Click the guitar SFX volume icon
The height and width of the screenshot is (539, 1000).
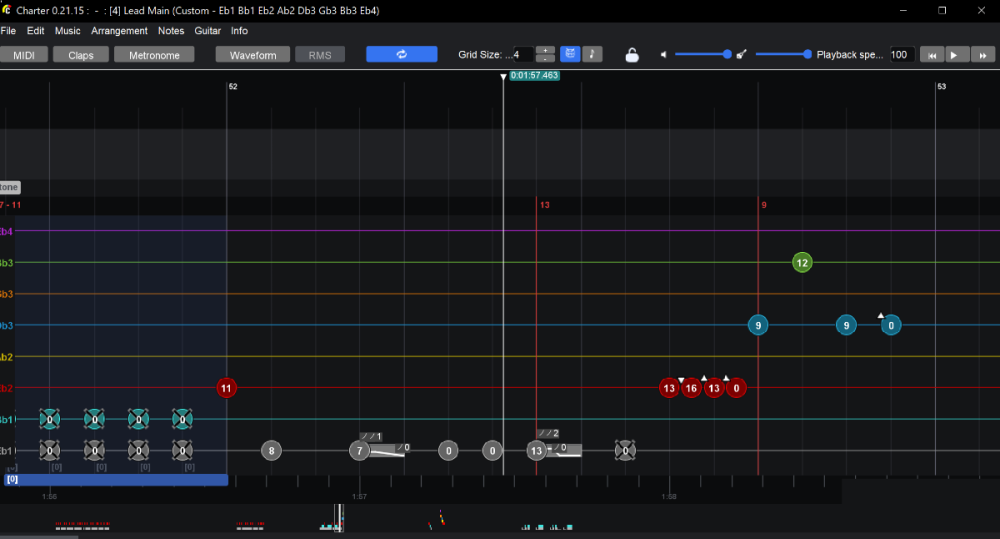click(742, 54)
